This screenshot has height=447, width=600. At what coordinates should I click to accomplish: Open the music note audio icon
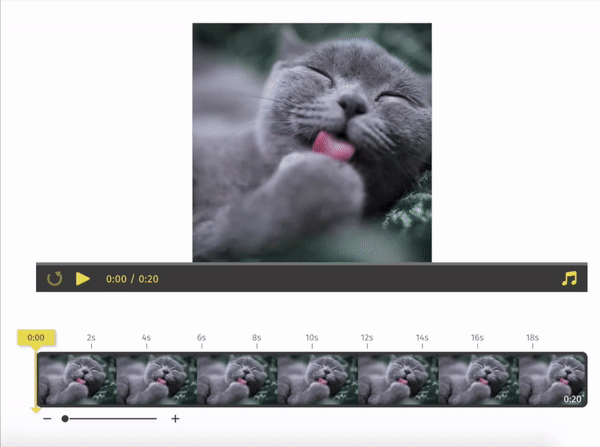coord(569,279)
